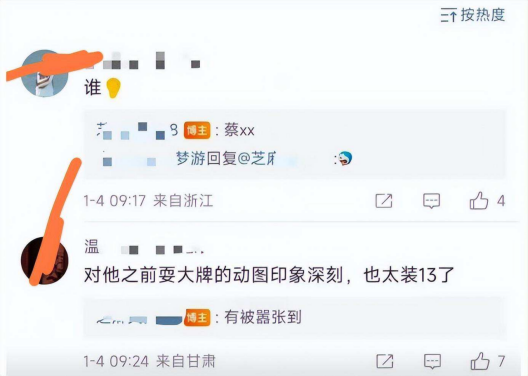
Task: Open the second commenter's dark avatar
Action: pos(44,261)
